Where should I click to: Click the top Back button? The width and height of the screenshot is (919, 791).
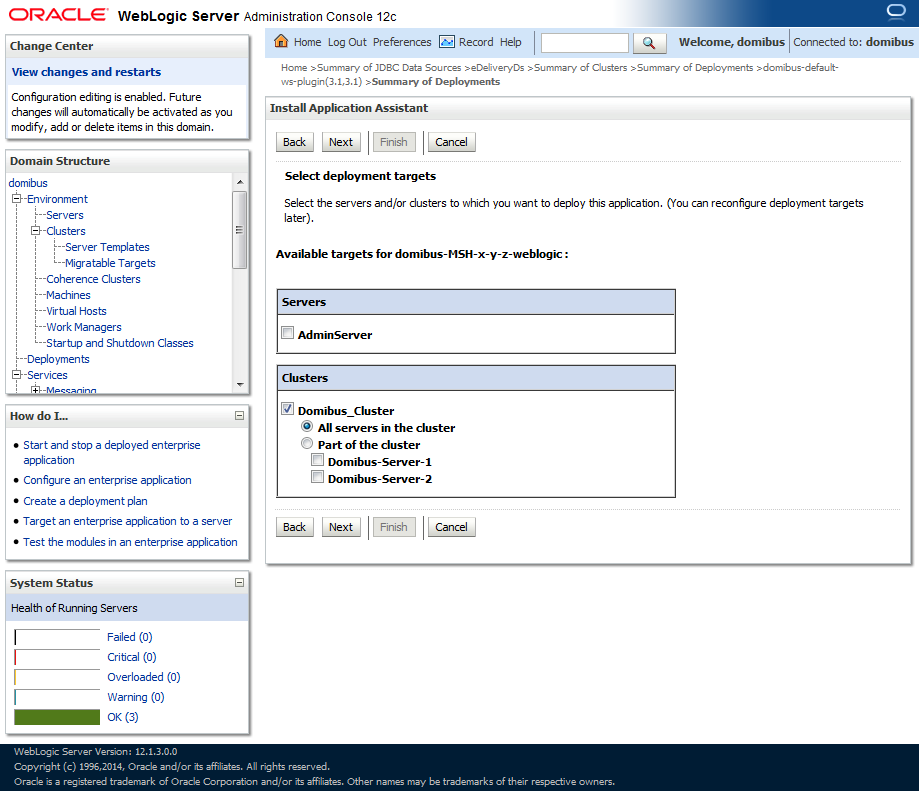click(294, 142)
